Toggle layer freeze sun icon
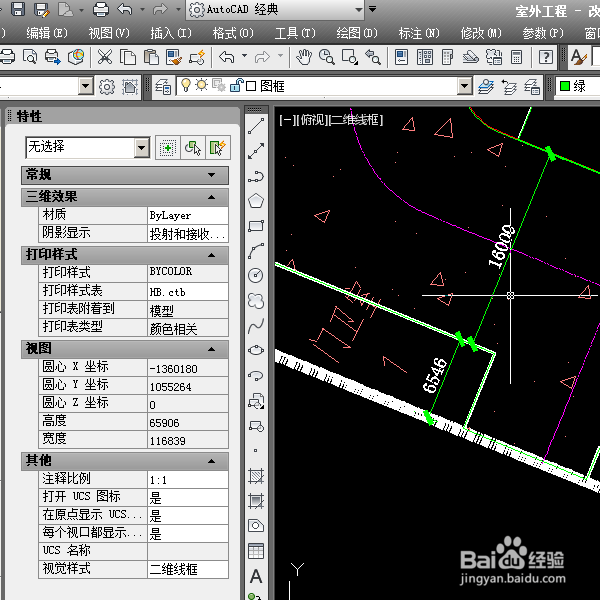This screenshot has width=600, height=600. [x=201, y=85]
